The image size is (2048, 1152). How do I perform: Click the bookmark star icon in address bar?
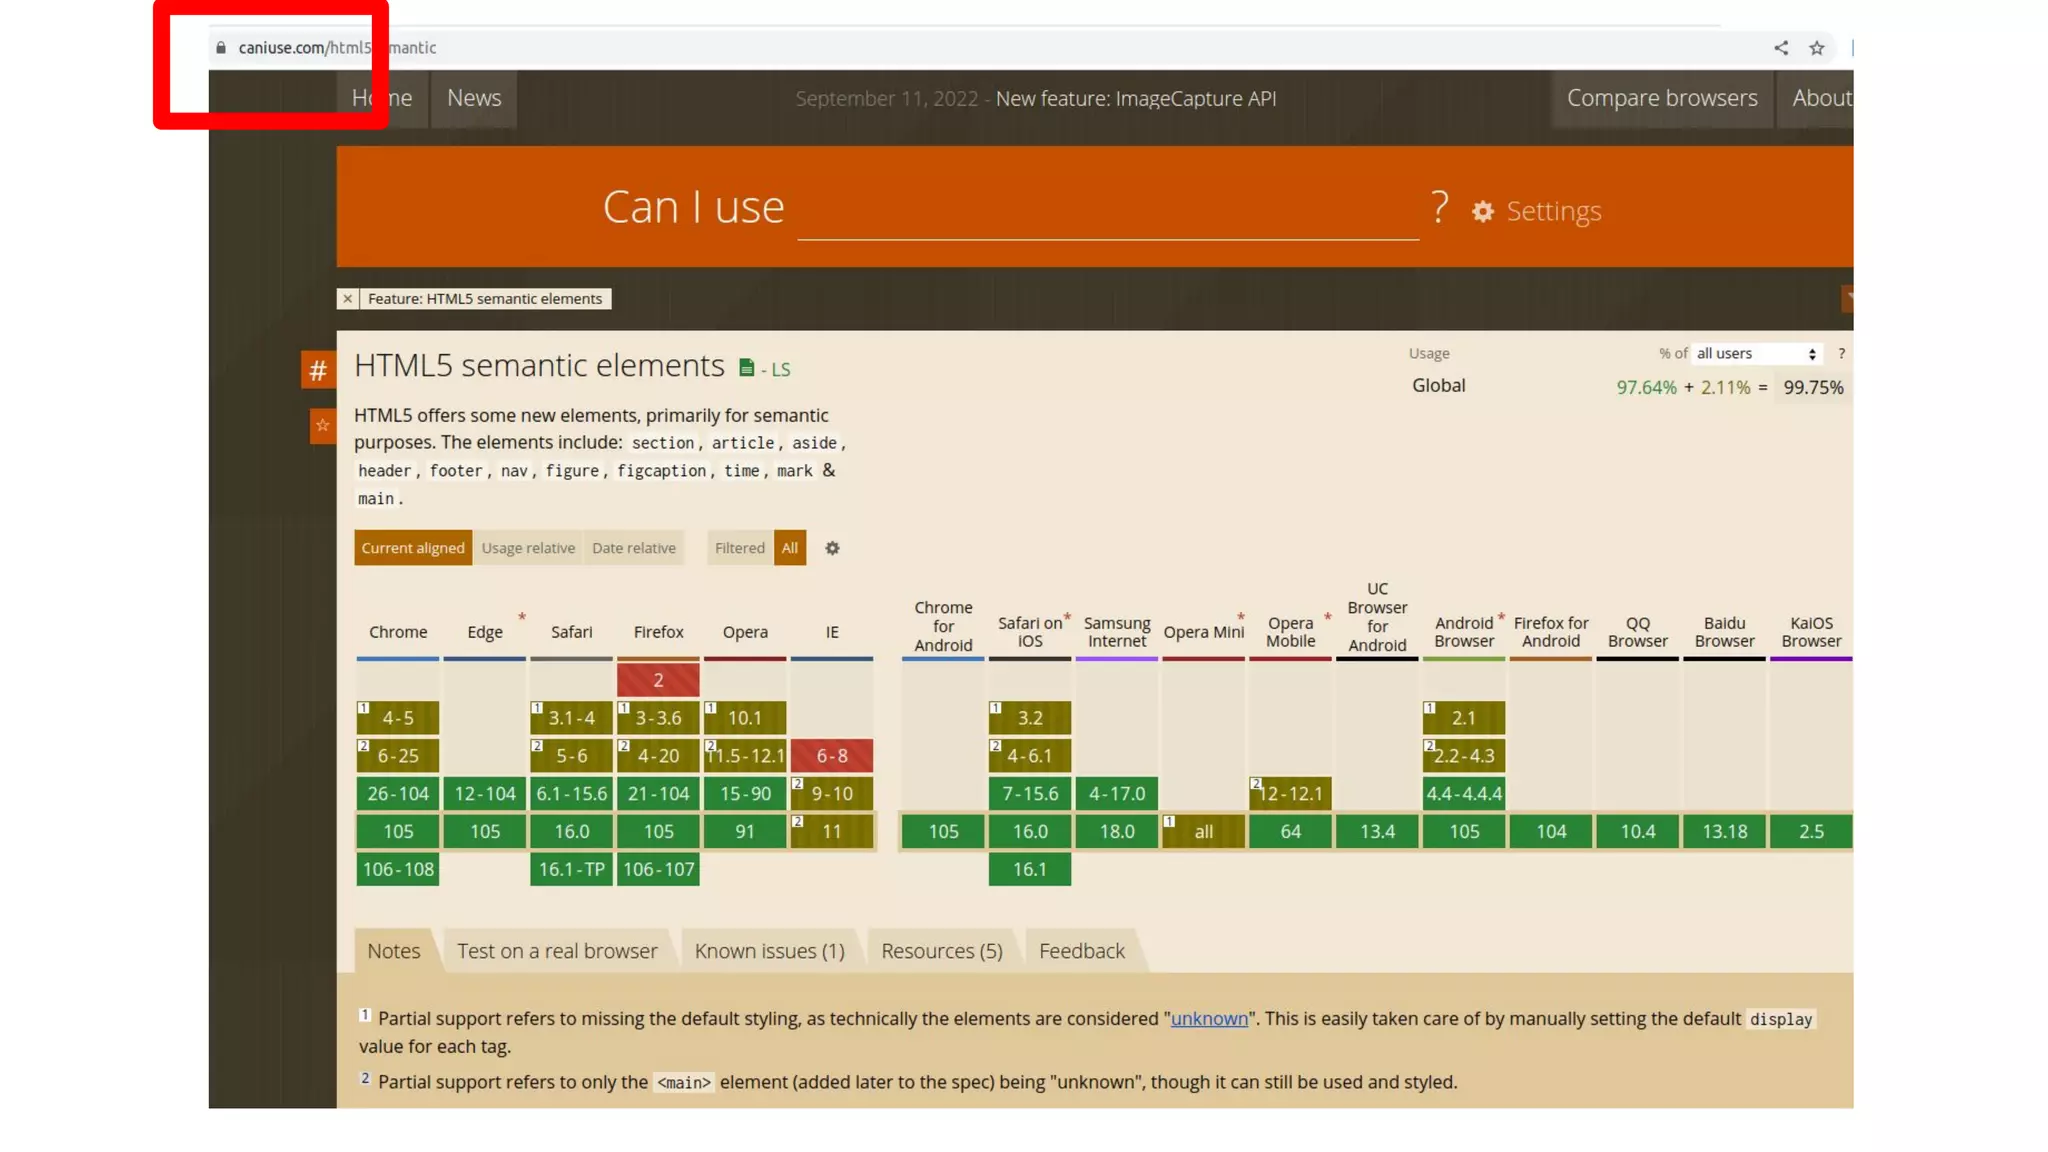tap(1816, 48)
